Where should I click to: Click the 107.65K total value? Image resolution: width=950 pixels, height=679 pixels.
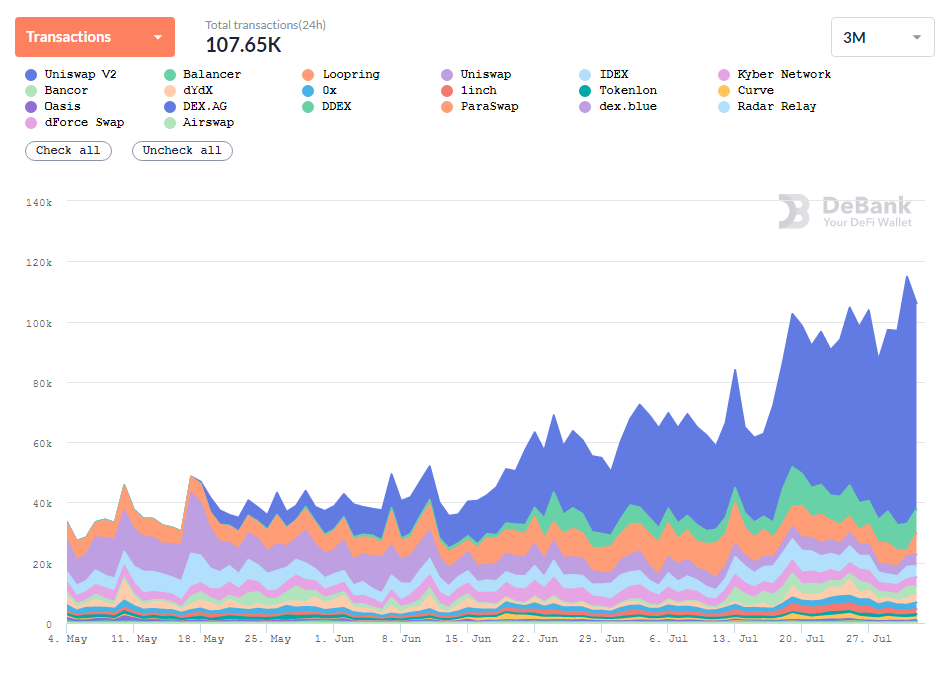[244, 45]
